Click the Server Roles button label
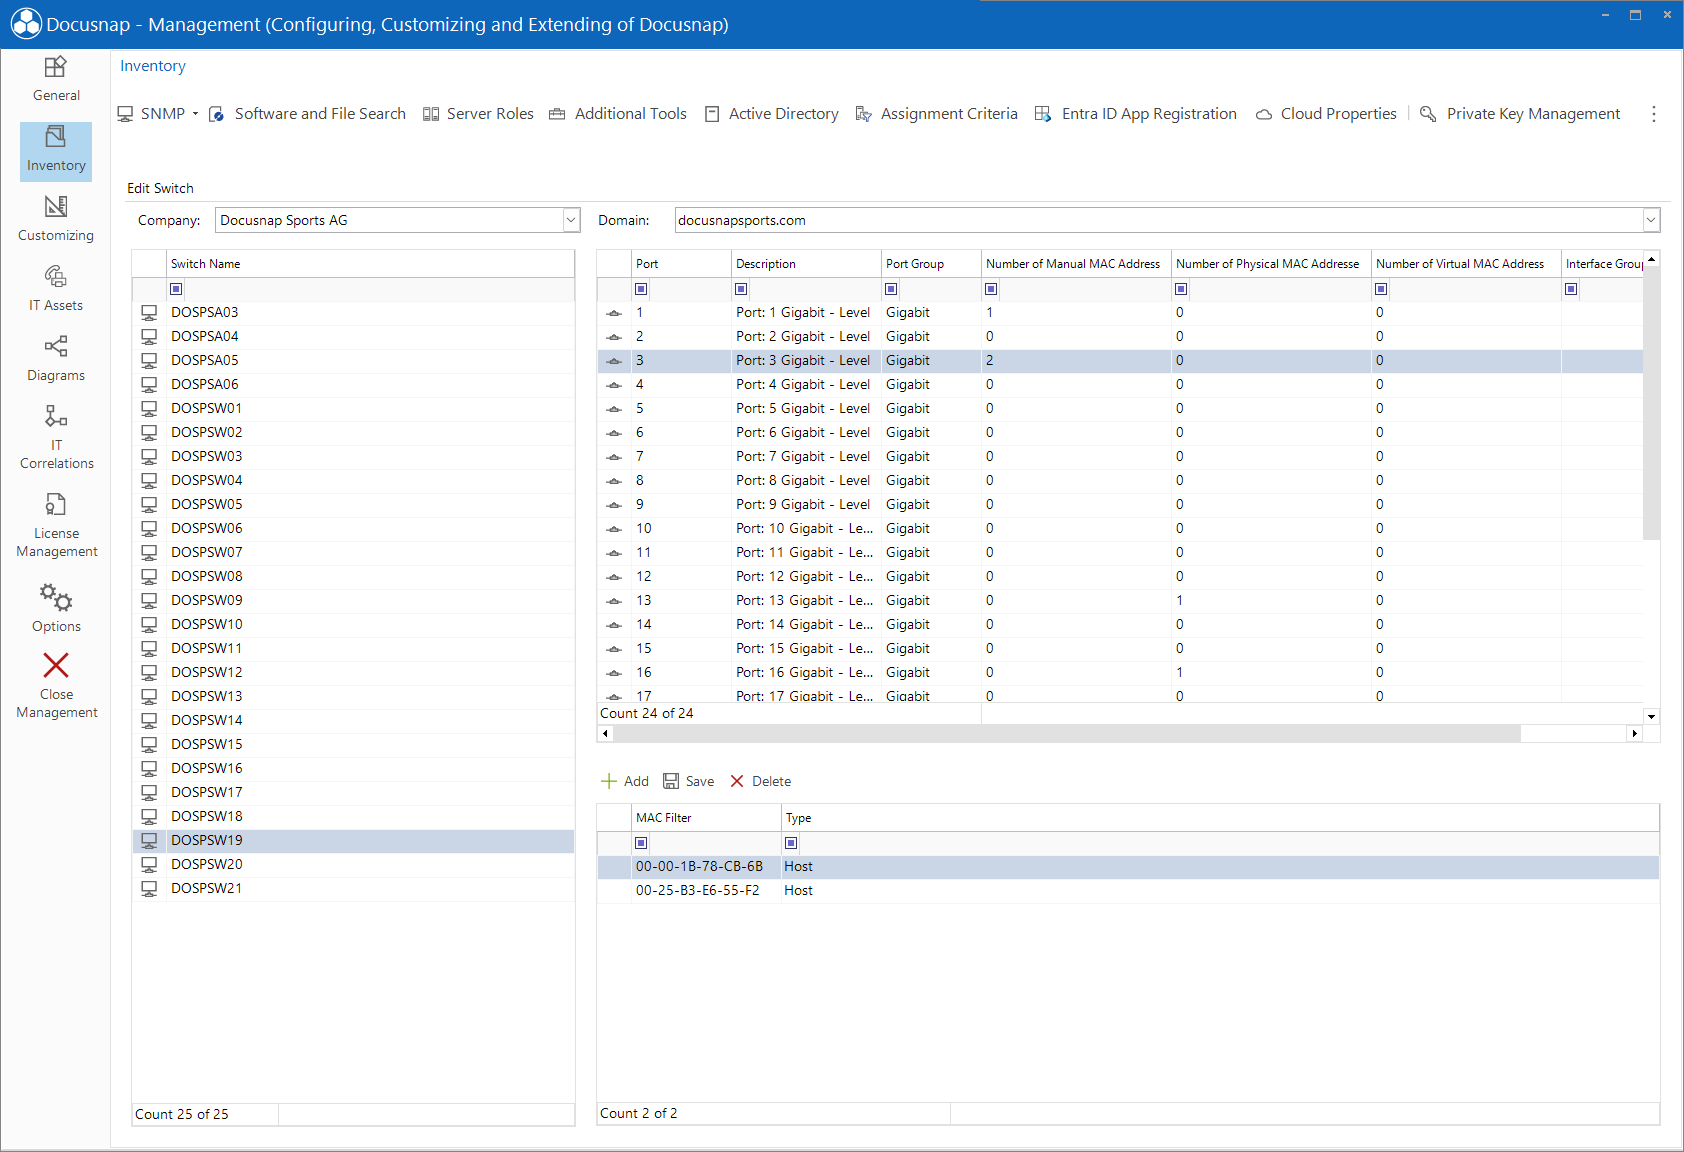The width and height of the screenshot is (1684, 1152). coord(490,114)
